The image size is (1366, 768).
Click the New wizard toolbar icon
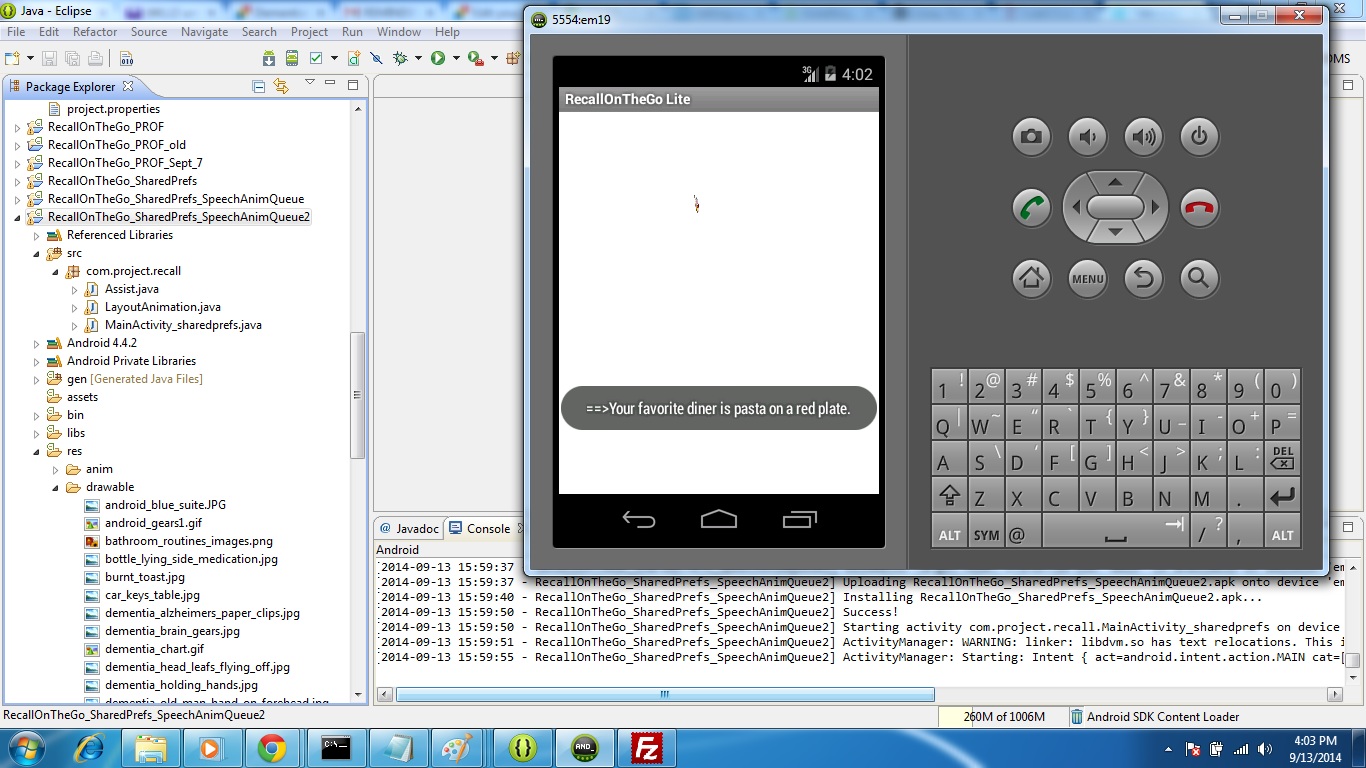12,58
